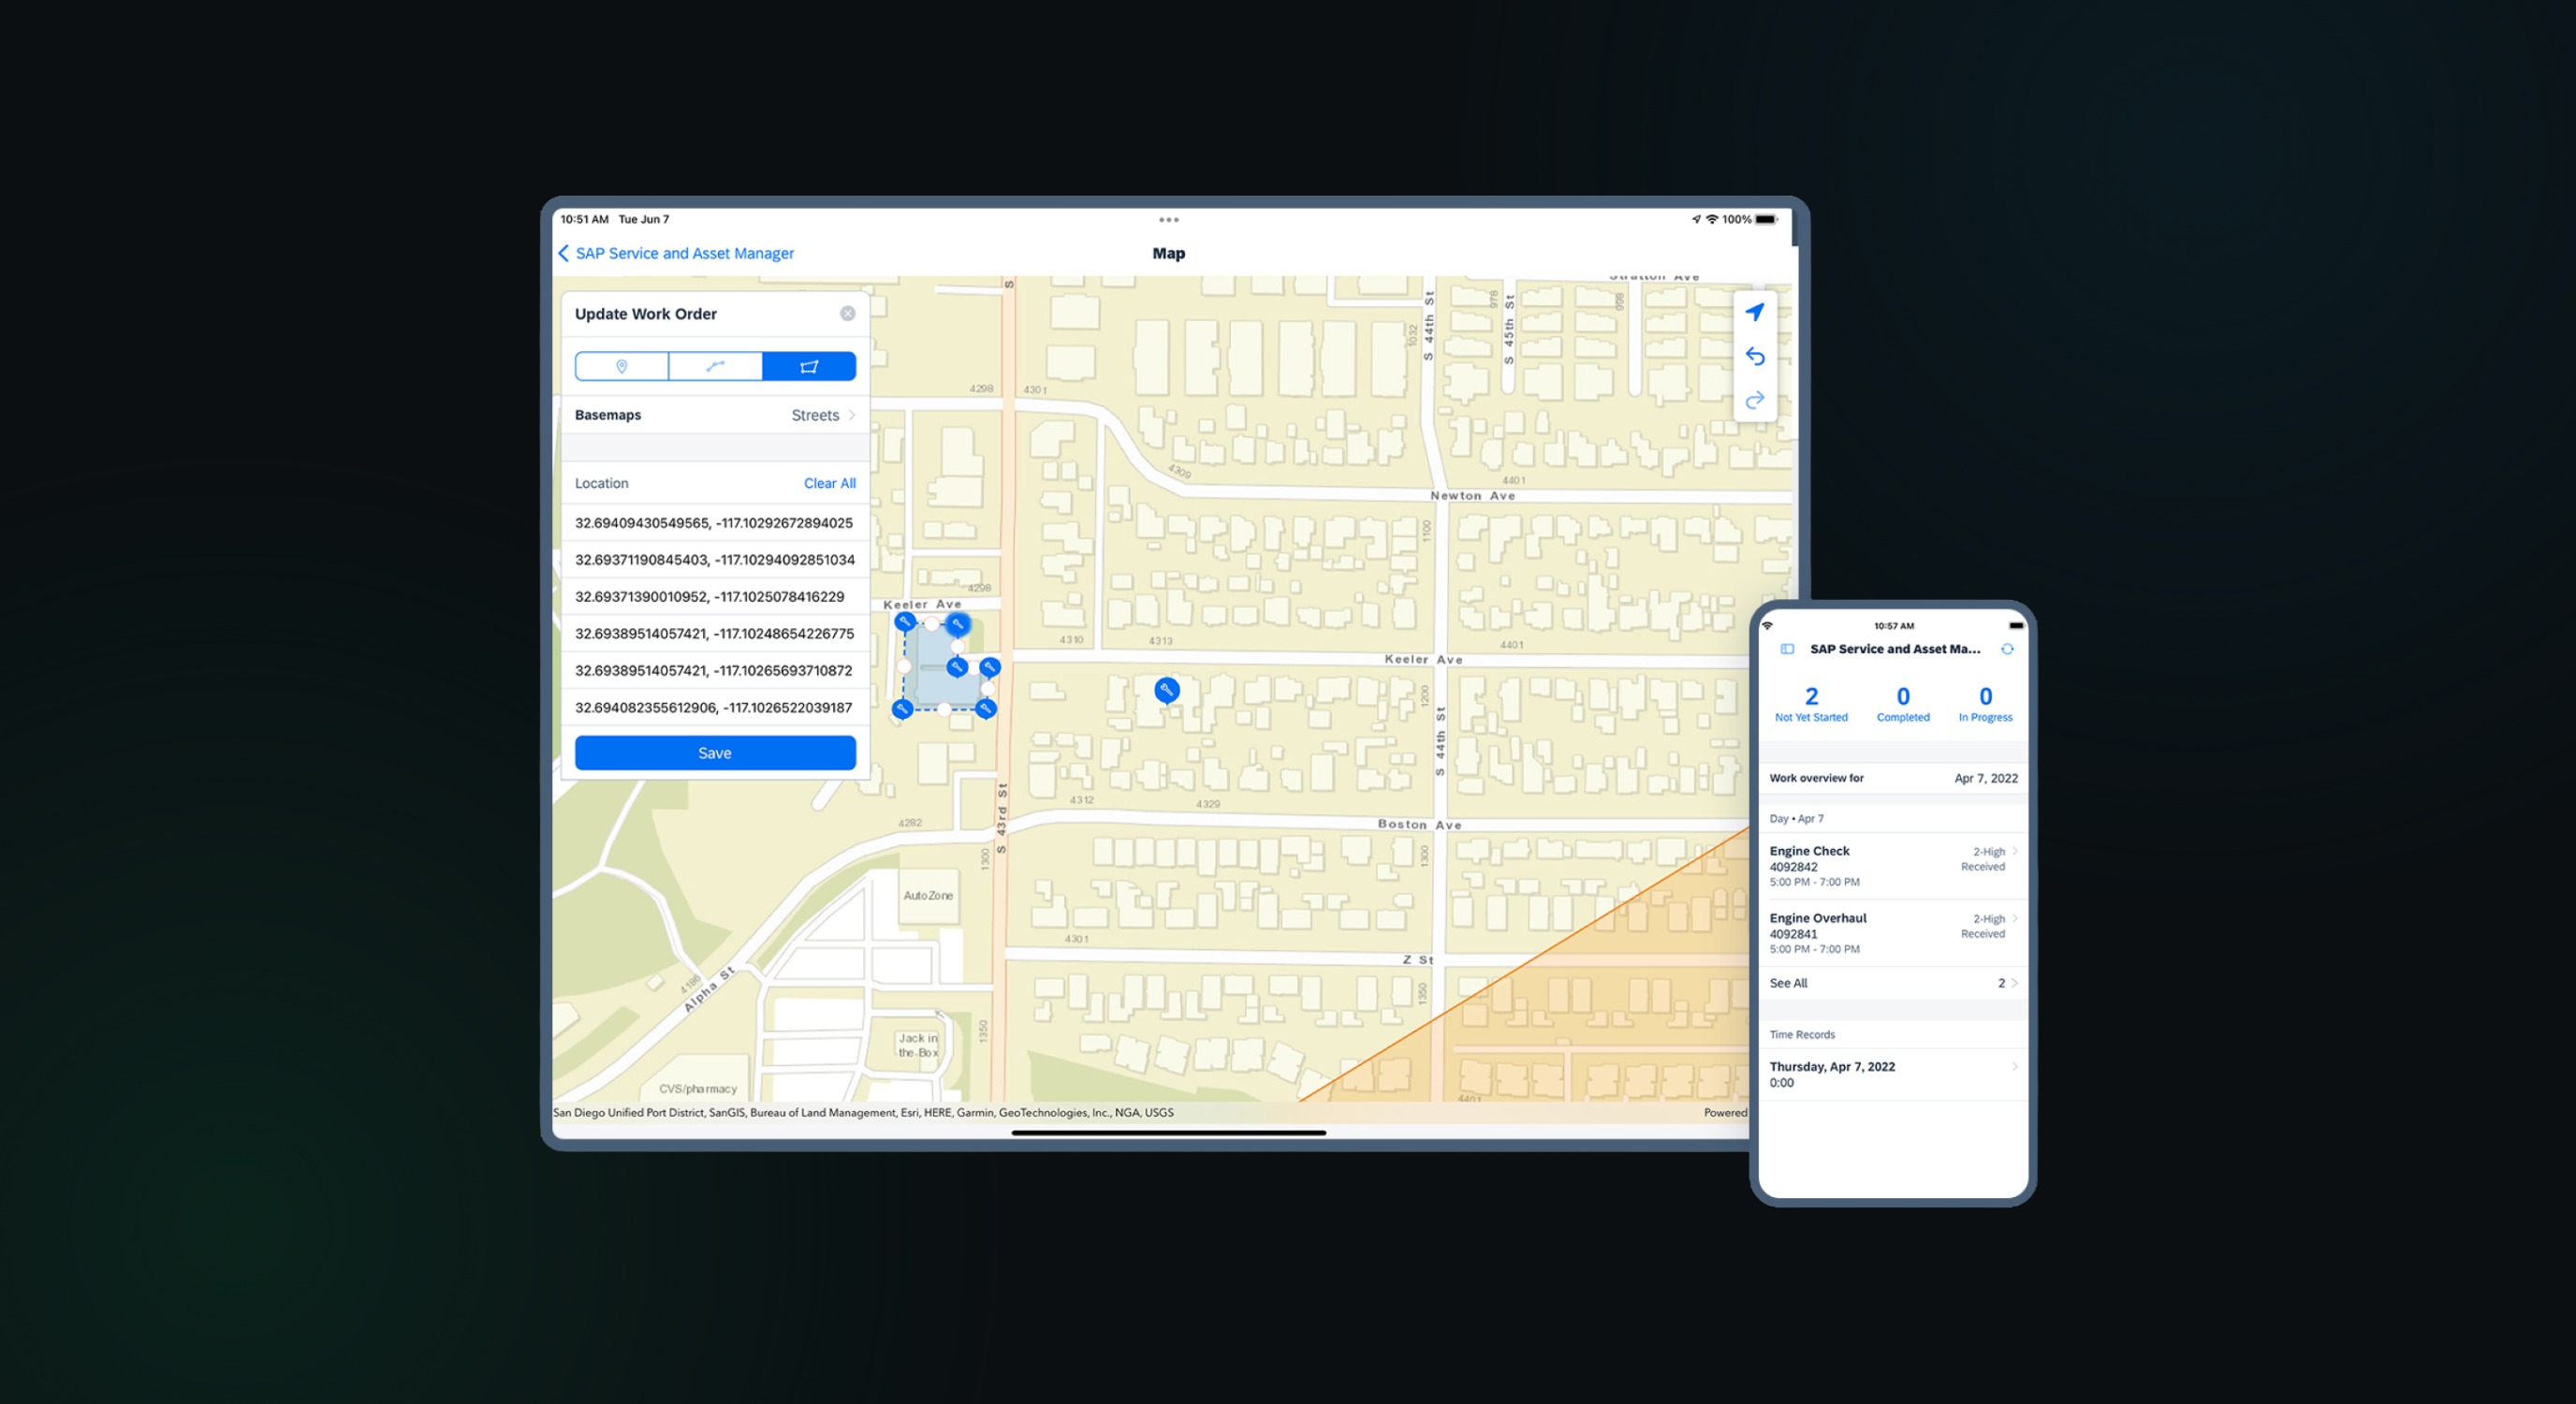The image size is (2576, 1404).
Task: Center map on current location arrow
Action: click(x=1754, y=312)
